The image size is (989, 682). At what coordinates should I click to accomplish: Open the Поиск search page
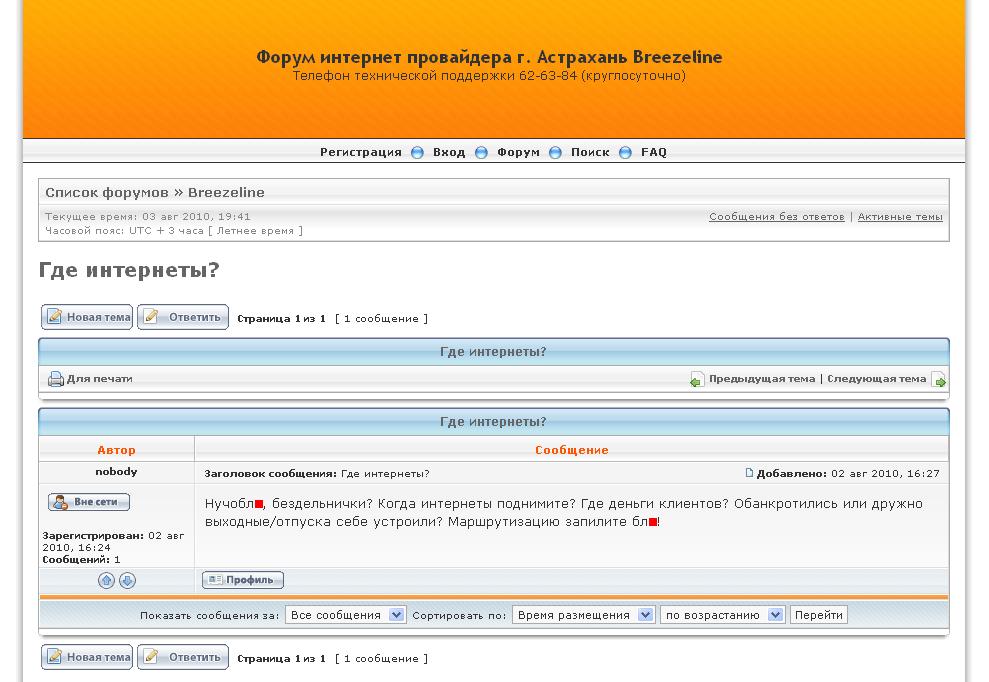click(590, 152)
